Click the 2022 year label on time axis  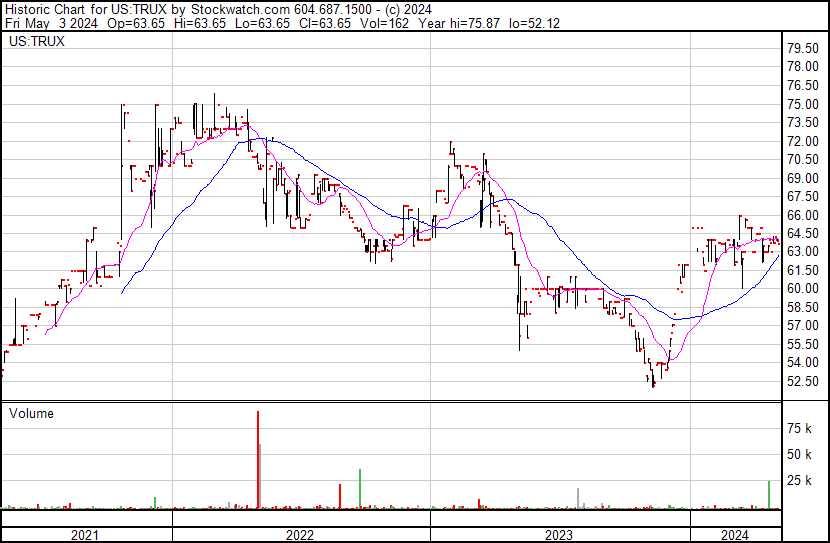(300, 535)
